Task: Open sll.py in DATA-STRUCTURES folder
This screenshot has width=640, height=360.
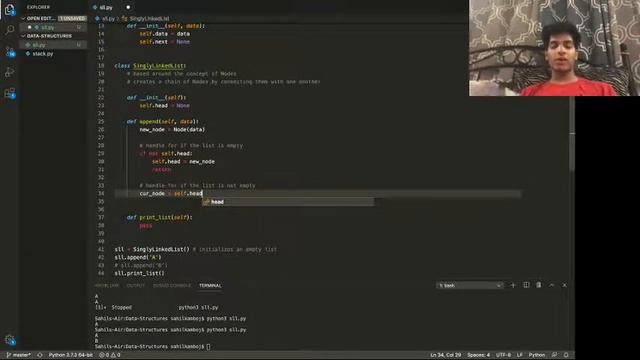Action: (x=39, y=45)
